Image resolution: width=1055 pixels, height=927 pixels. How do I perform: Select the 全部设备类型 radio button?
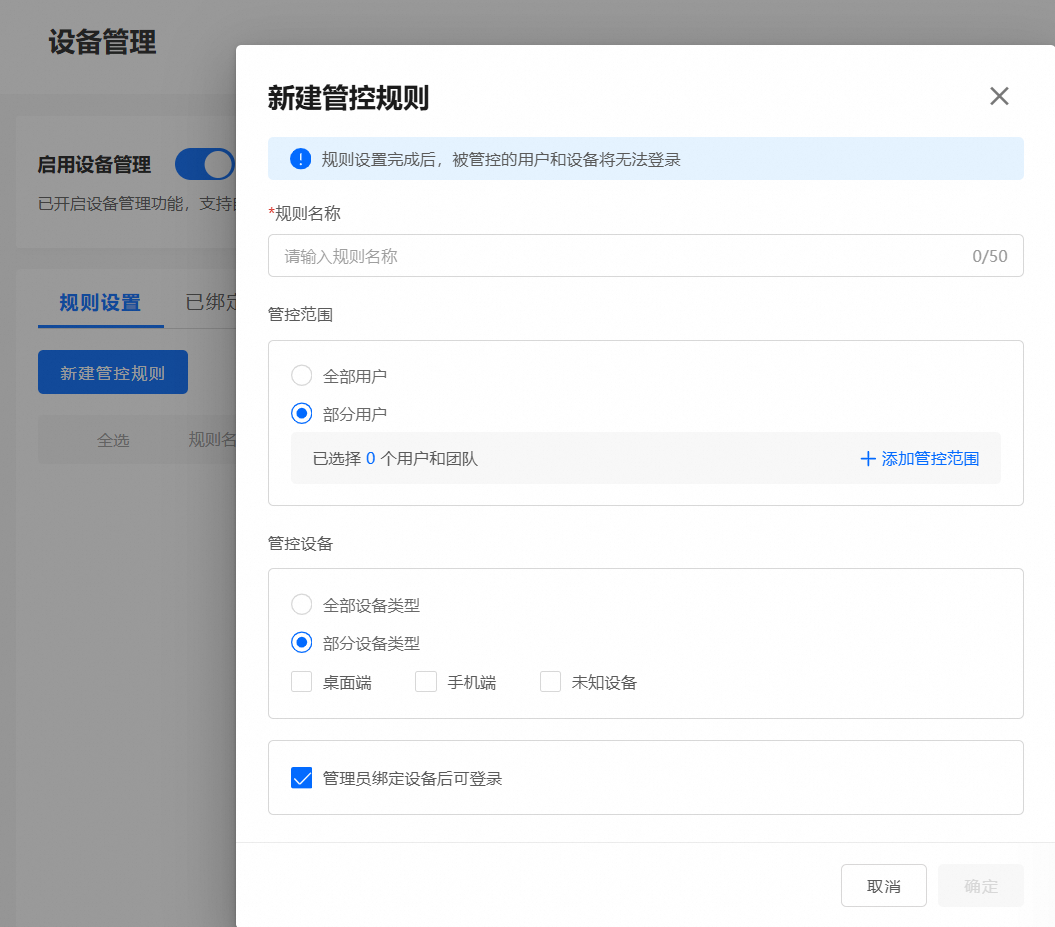[301, 604]
